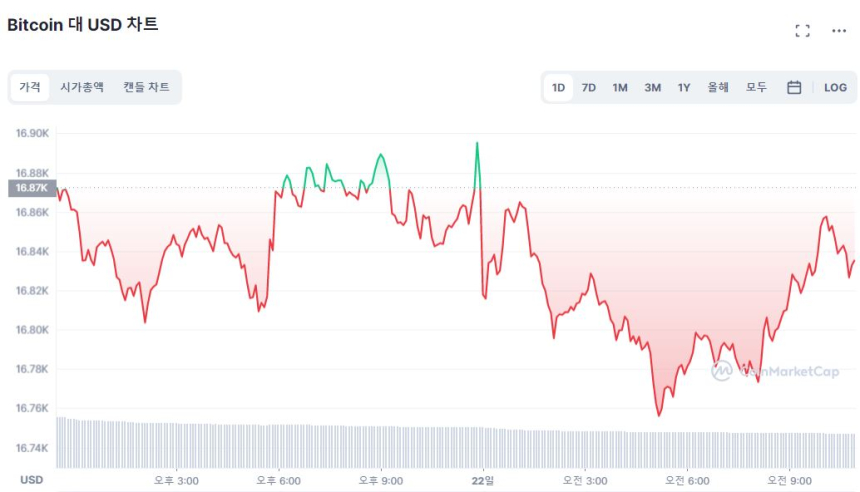This screenshot has width=860, height=492.
Task: Choose the 3M time range
Action: pos(652,88)
